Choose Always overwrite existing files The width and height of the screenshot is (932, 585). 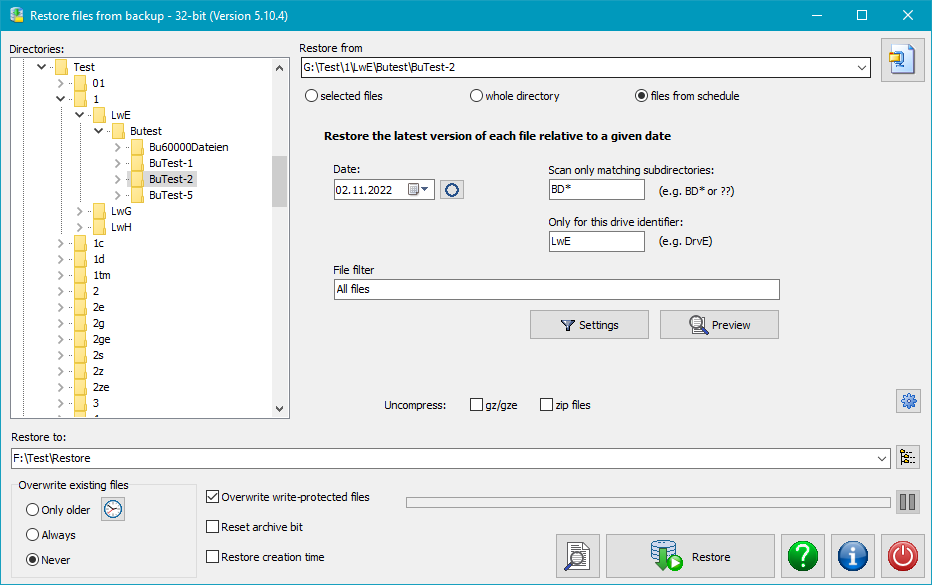tap(33, 535)
